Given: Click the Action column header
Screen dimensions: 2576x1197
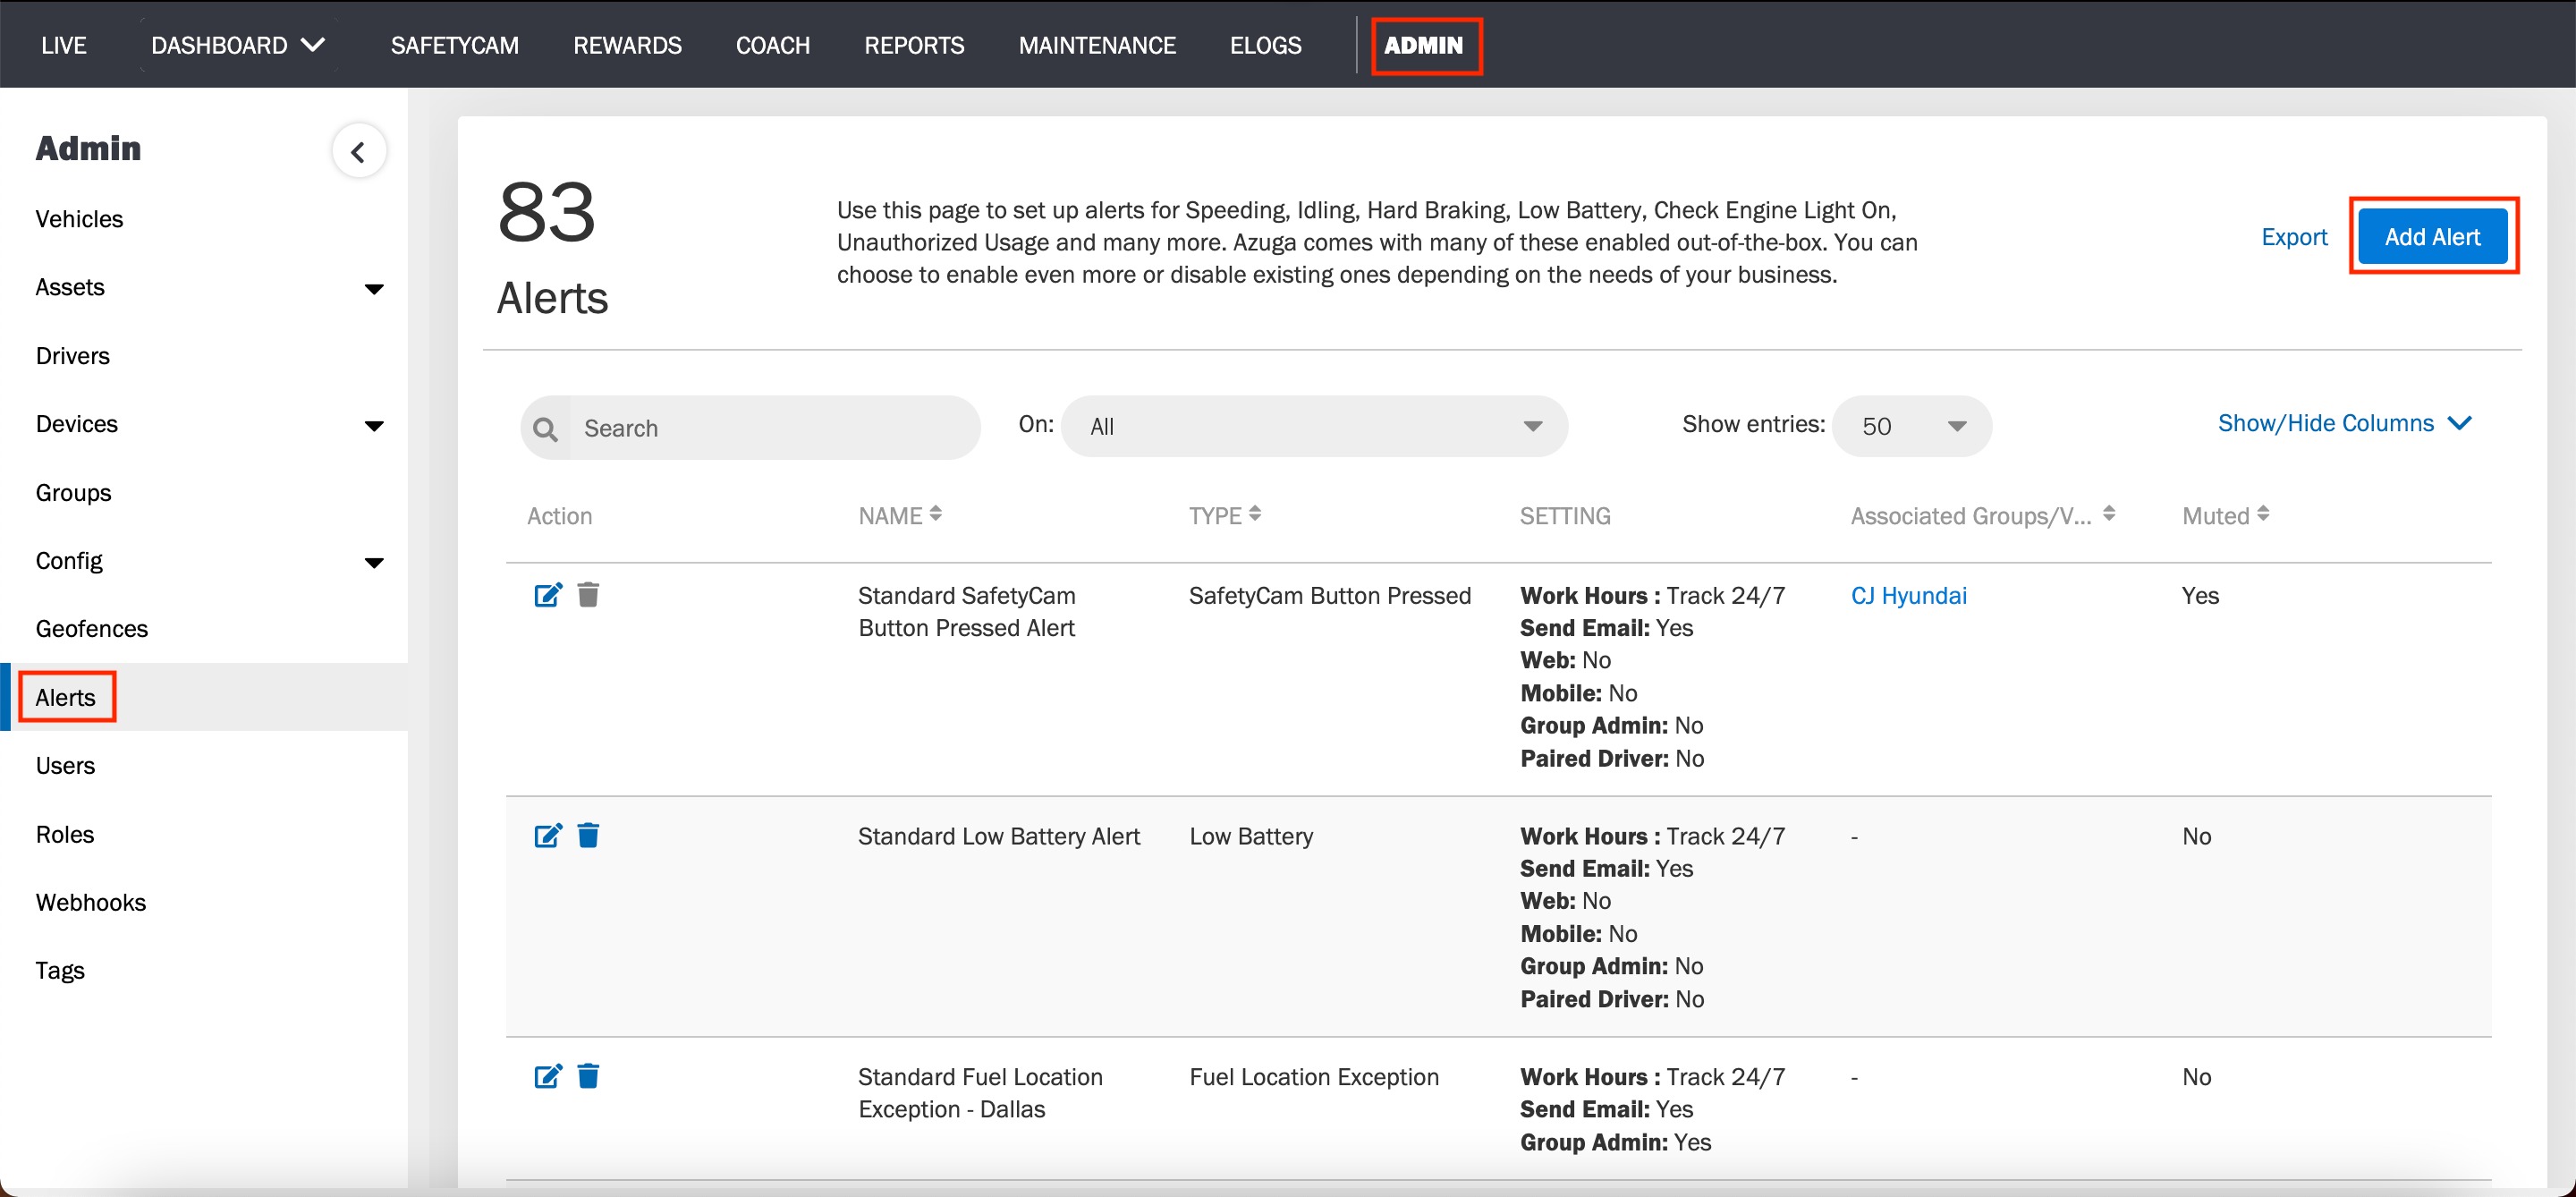Looking at the screenshot, I should pos(559,516).
